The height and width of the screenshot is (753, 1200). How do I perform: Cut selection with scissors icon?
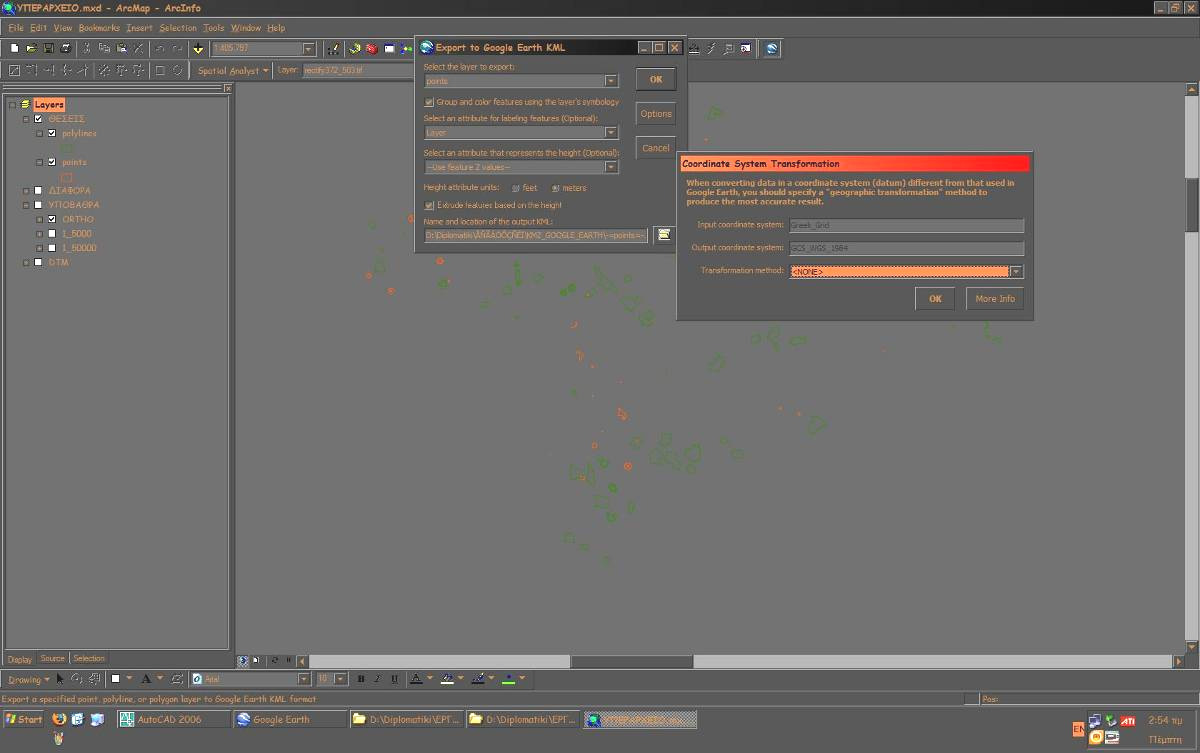point(88,48)
